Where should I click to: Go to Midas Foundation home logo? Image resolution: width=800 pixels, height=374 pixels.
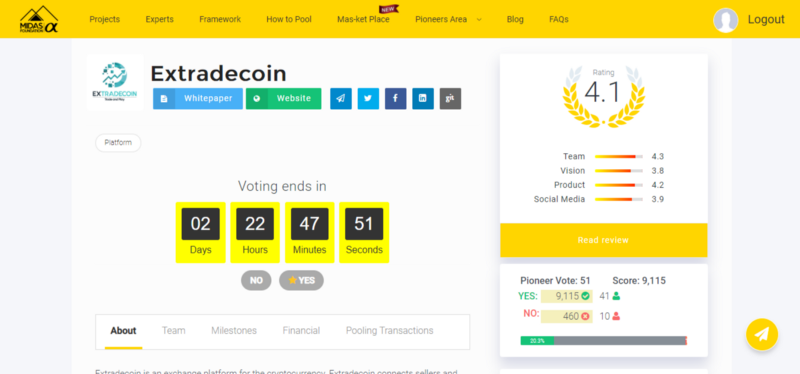click(39, 19)
